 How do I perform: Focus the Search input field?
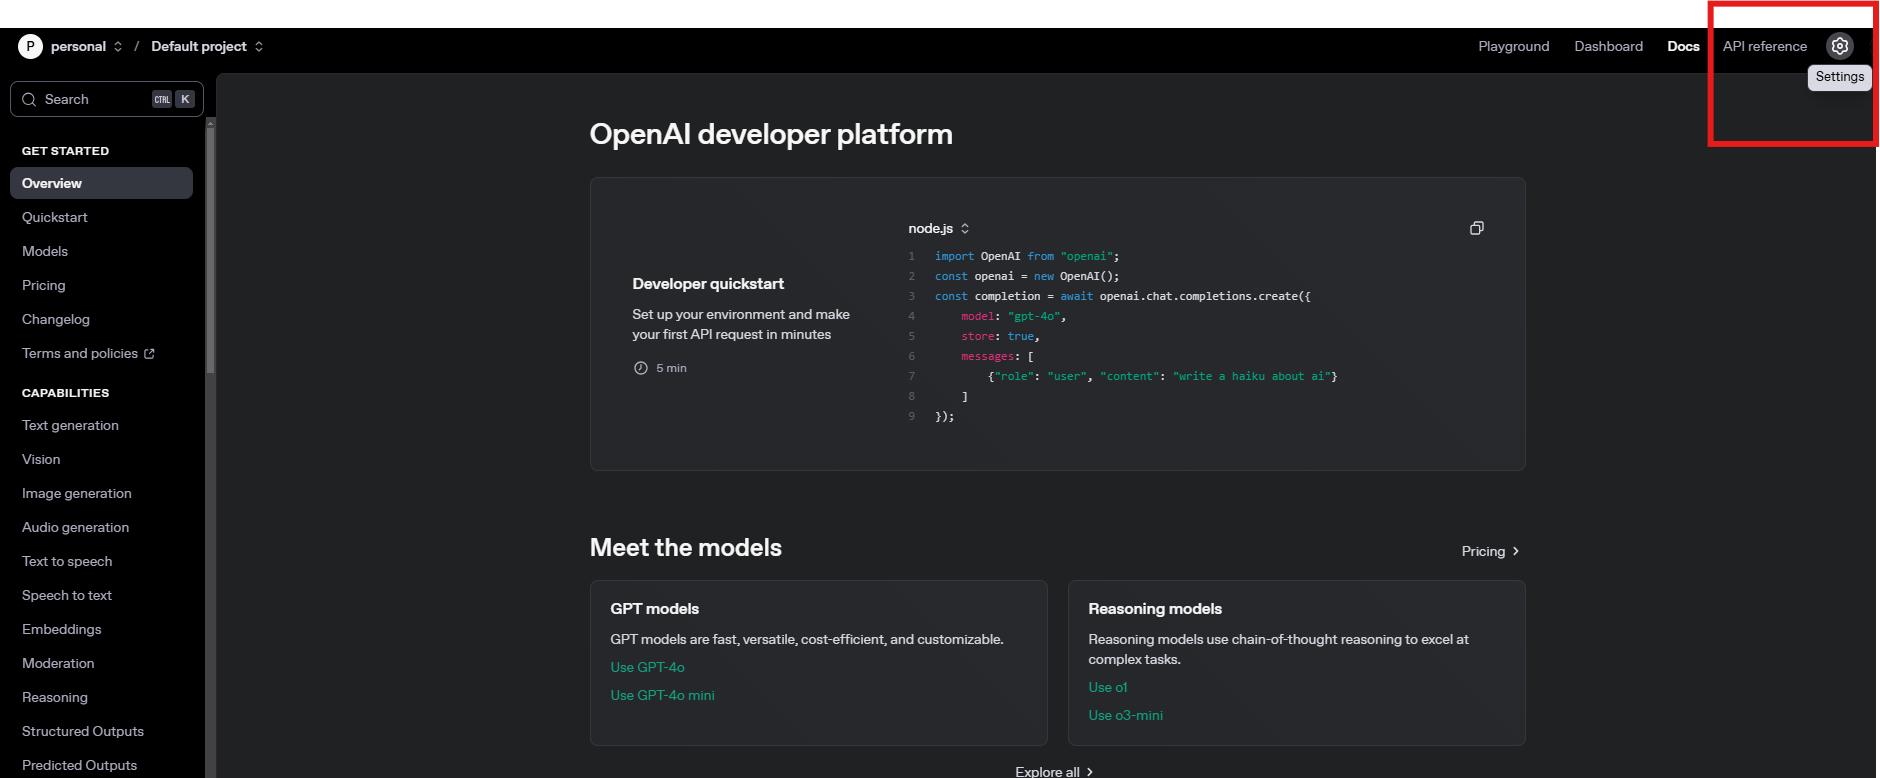coord(107,99)
